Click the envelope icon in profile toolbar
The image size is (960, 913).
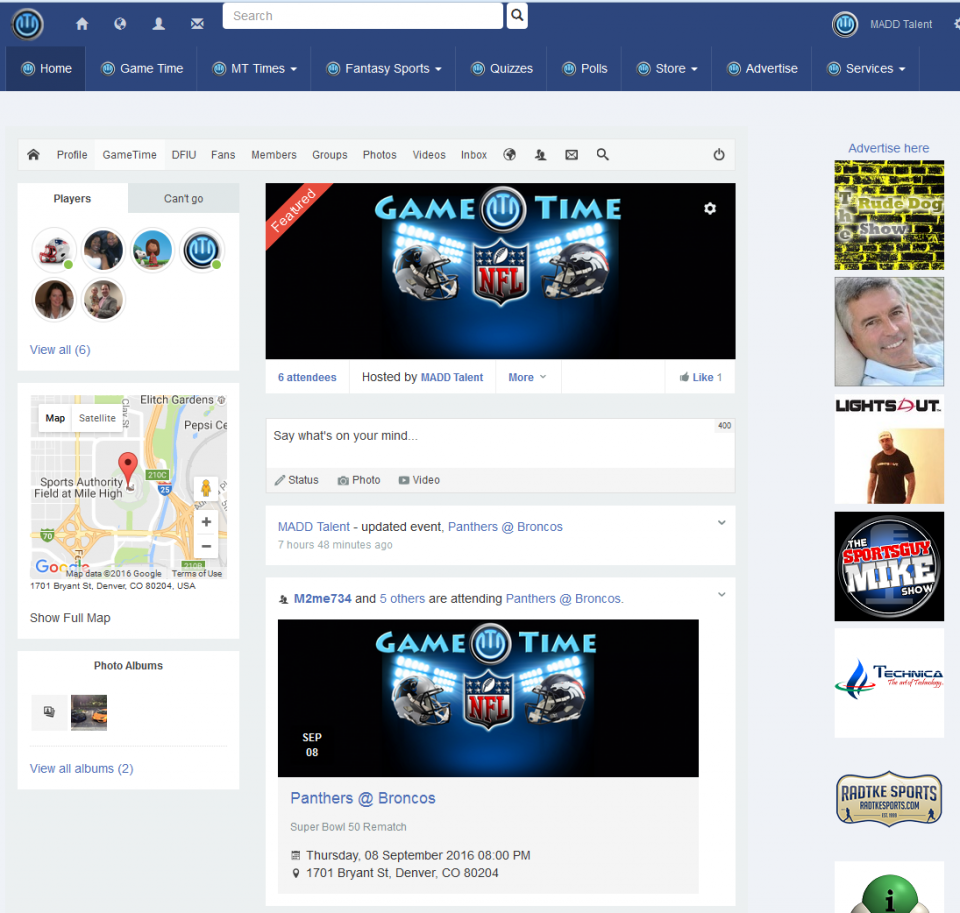(x=571, y=155)
